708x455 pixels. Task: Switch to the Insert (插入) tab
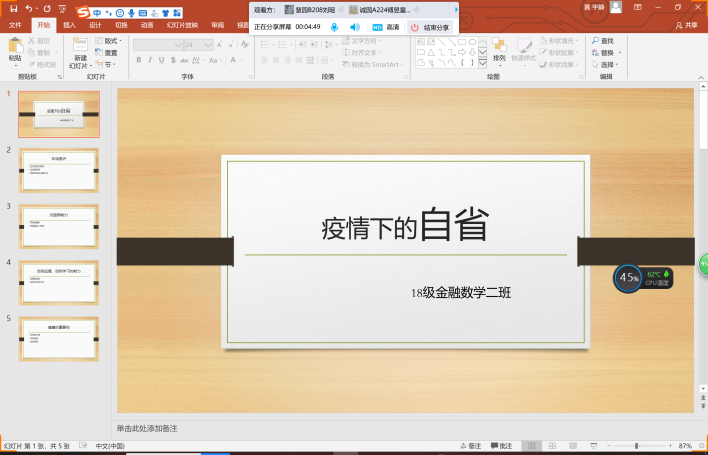coord(68,24)
